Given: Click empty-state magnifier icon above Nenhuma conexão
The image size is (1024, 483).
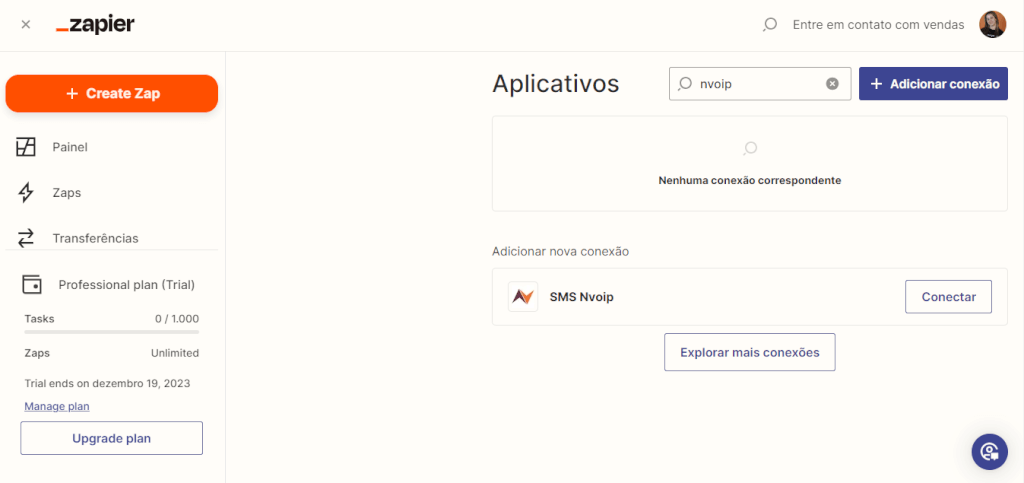Looking at the screenshot, I should tap(750, 148).
